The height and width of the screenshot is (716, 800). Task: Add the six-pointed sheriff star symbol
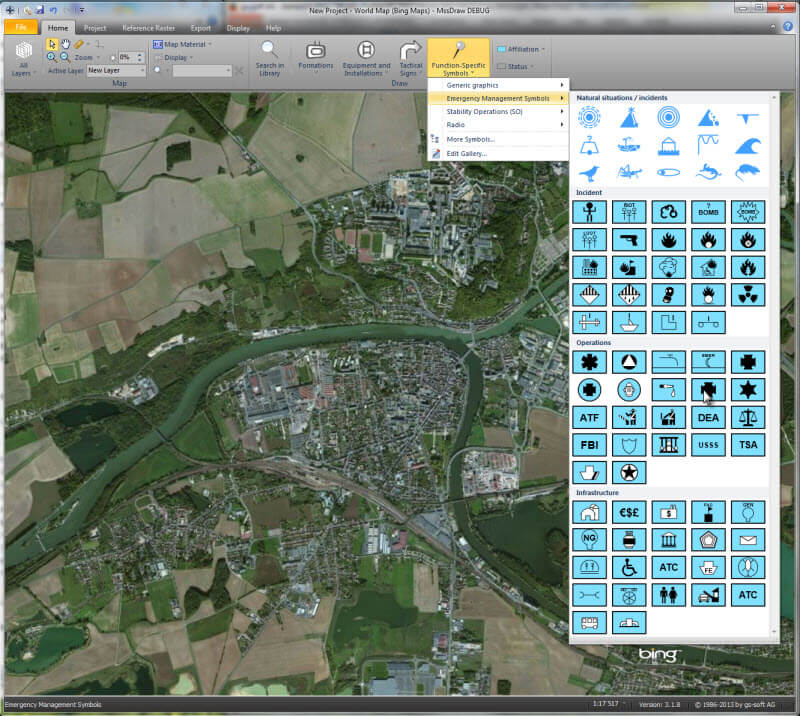click(747, 390)
